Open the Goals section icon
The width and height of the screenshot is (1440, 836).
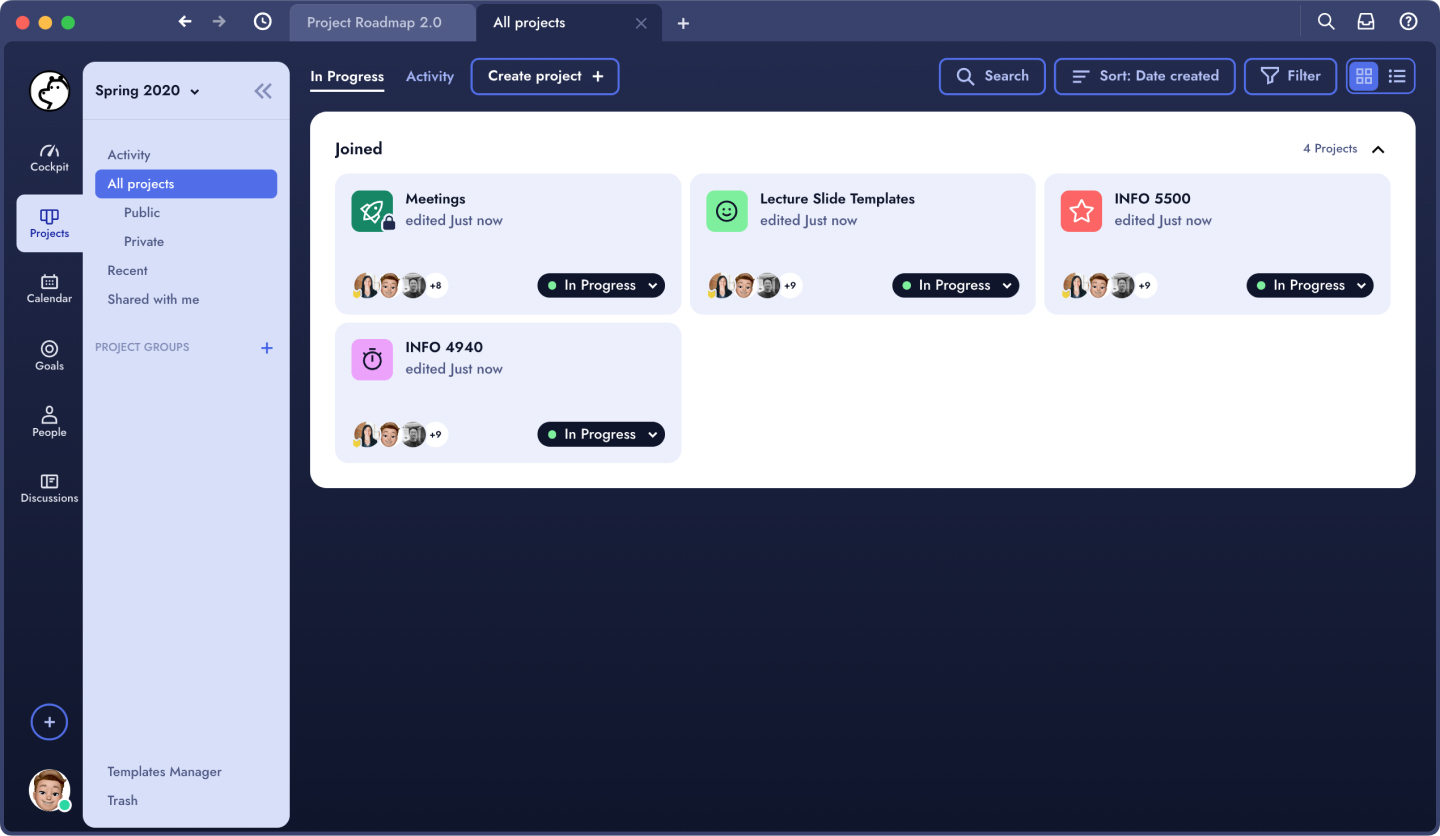[x=49, y=348]
